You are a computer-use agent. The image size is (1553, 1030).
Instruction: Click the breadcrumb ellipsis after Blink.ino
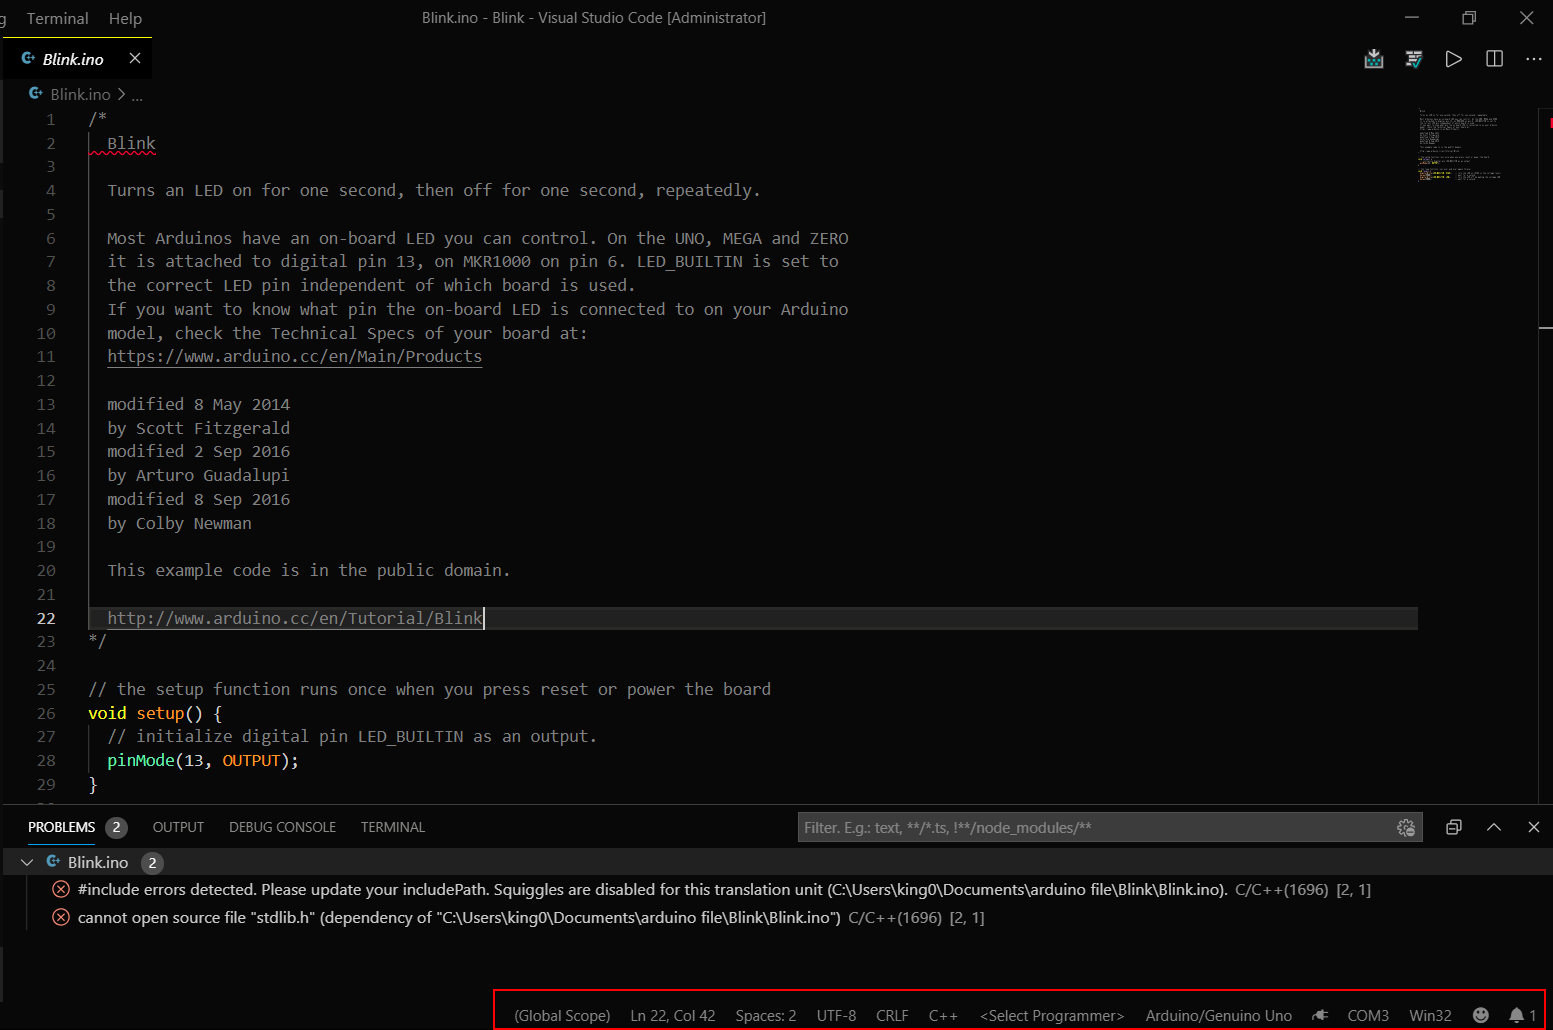pos(137,94)
